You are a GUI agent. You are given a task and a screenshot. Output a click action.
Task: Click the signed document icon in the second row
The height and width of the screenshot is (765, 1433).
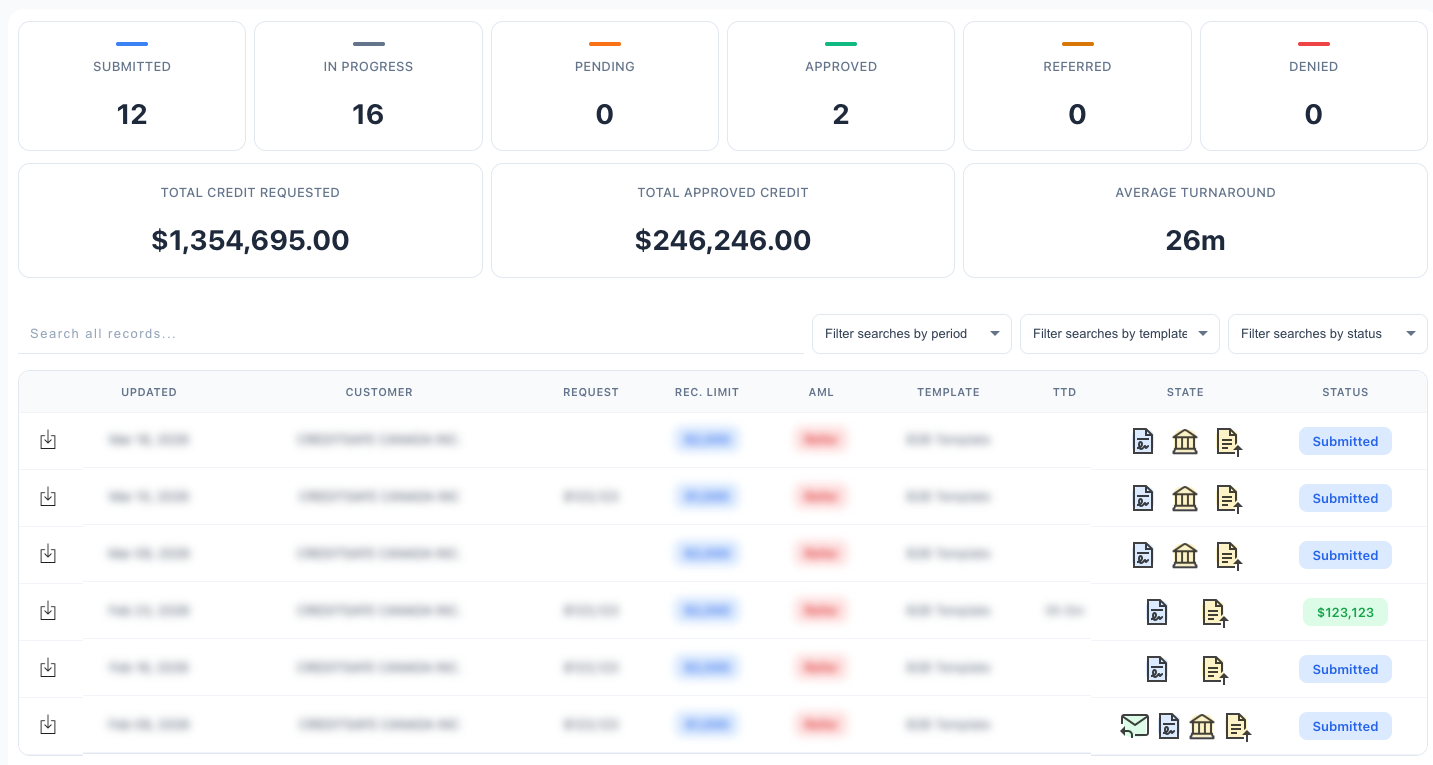tap(1143, 498)
